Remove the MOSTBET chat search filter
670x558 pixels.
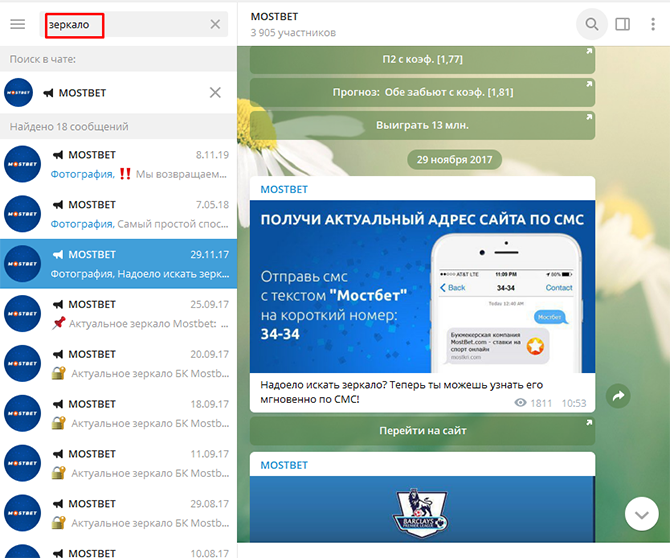pyautogui.click(x=215, y=92)
